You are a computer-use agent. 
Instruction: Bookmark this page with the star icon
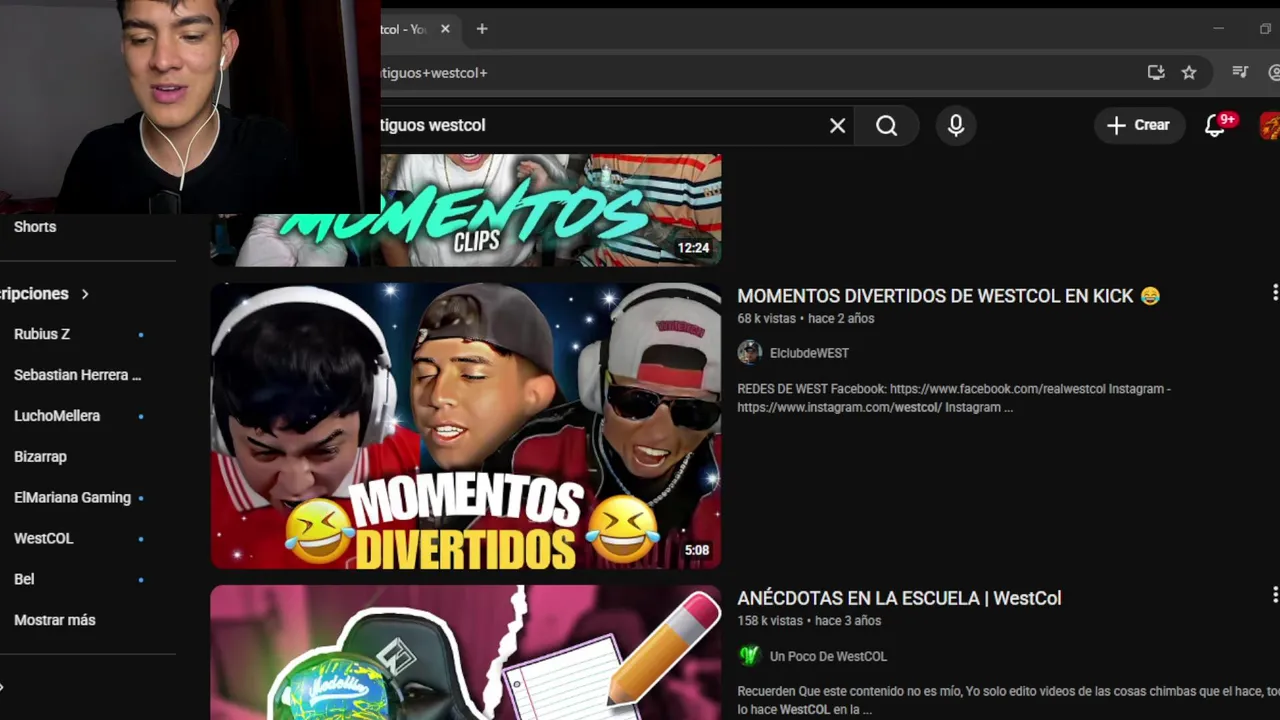point(1189,72)
